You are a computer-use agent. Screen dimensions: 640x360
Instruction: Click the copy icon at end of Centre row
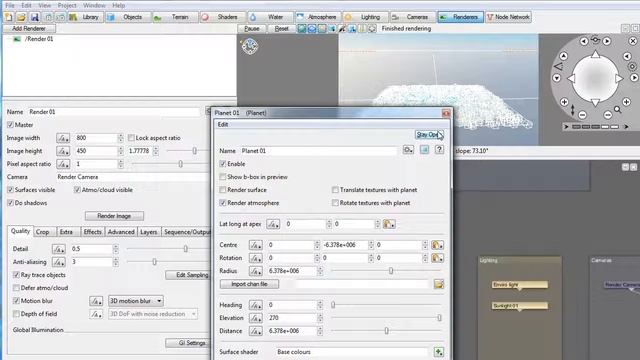coord(437,245)
